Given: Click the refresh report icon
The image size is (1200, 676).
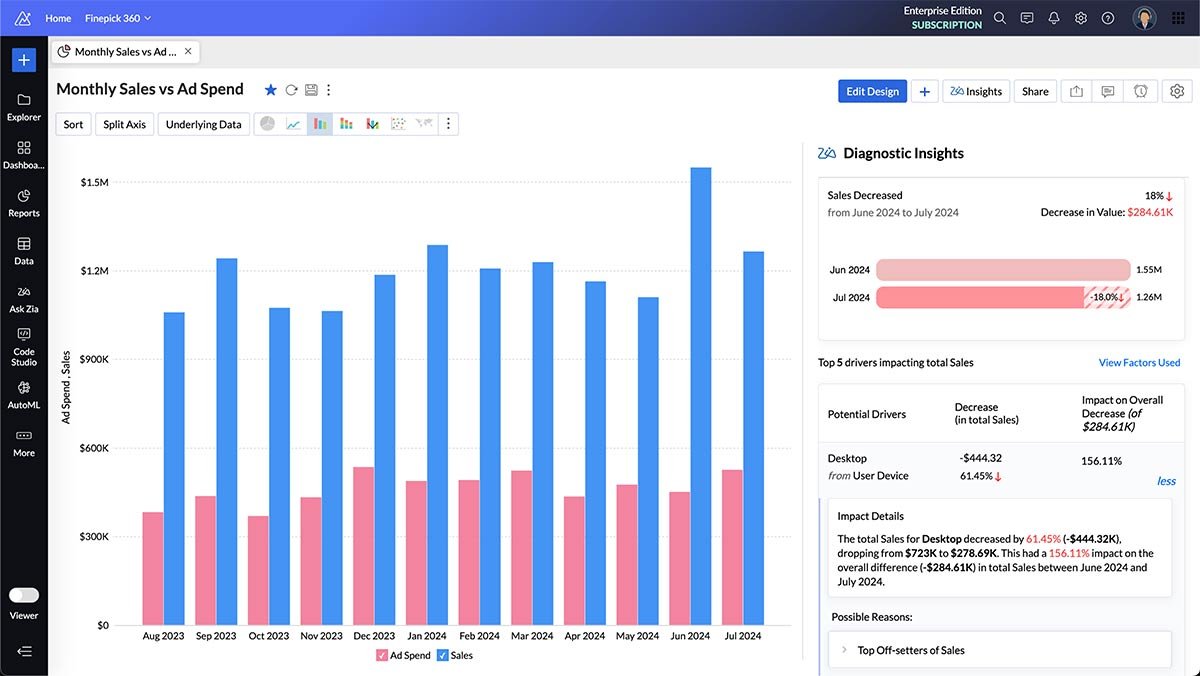Looking at the screenshot, I should [291, 90].
